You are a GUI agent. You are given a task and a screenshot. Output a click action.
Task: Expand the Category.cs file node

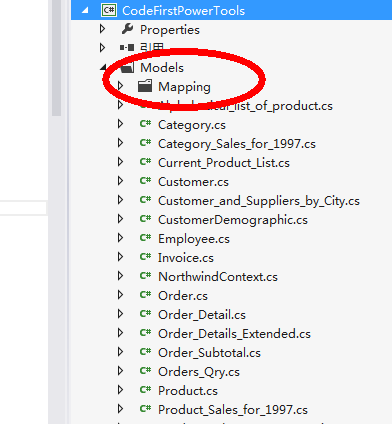[121, 124]
